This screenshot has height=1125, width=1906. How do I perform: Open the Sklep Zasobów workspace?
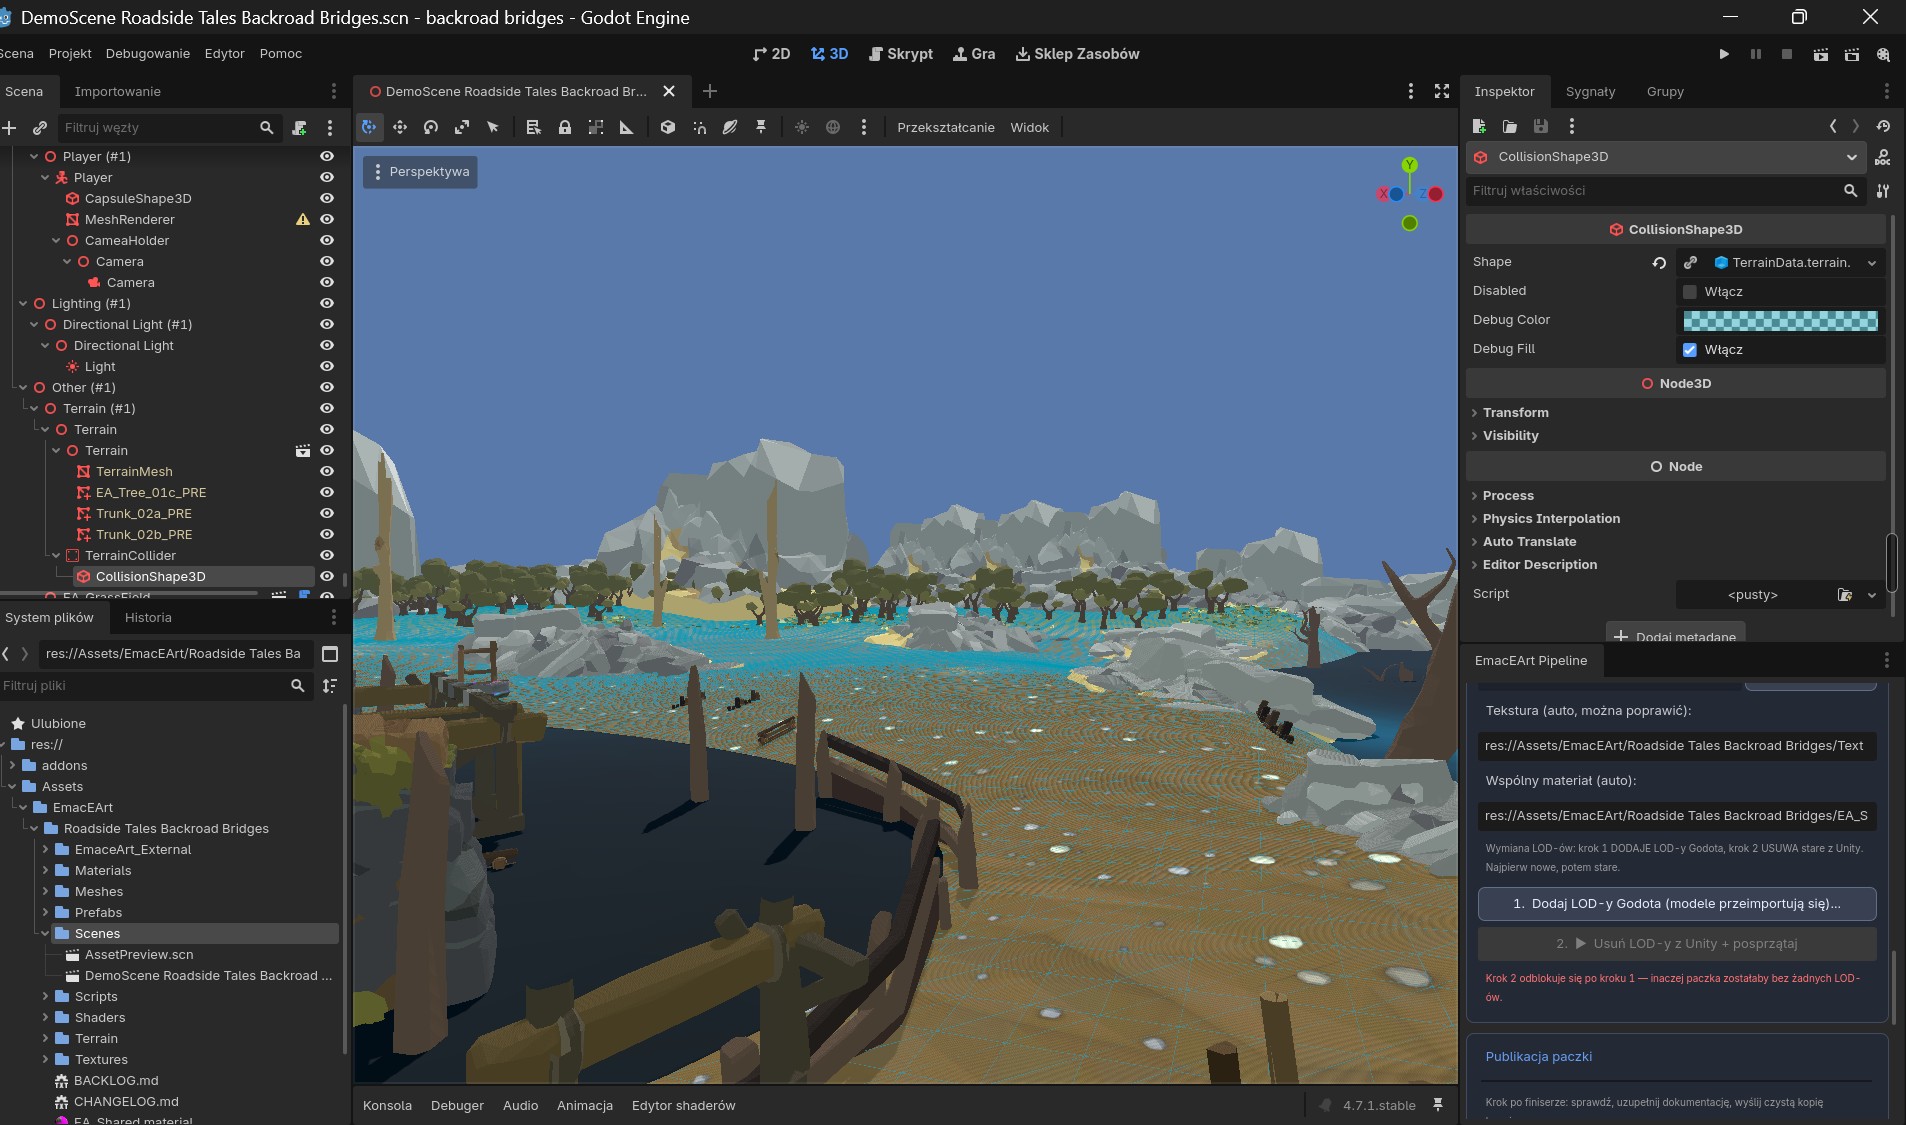[1078, 54]
